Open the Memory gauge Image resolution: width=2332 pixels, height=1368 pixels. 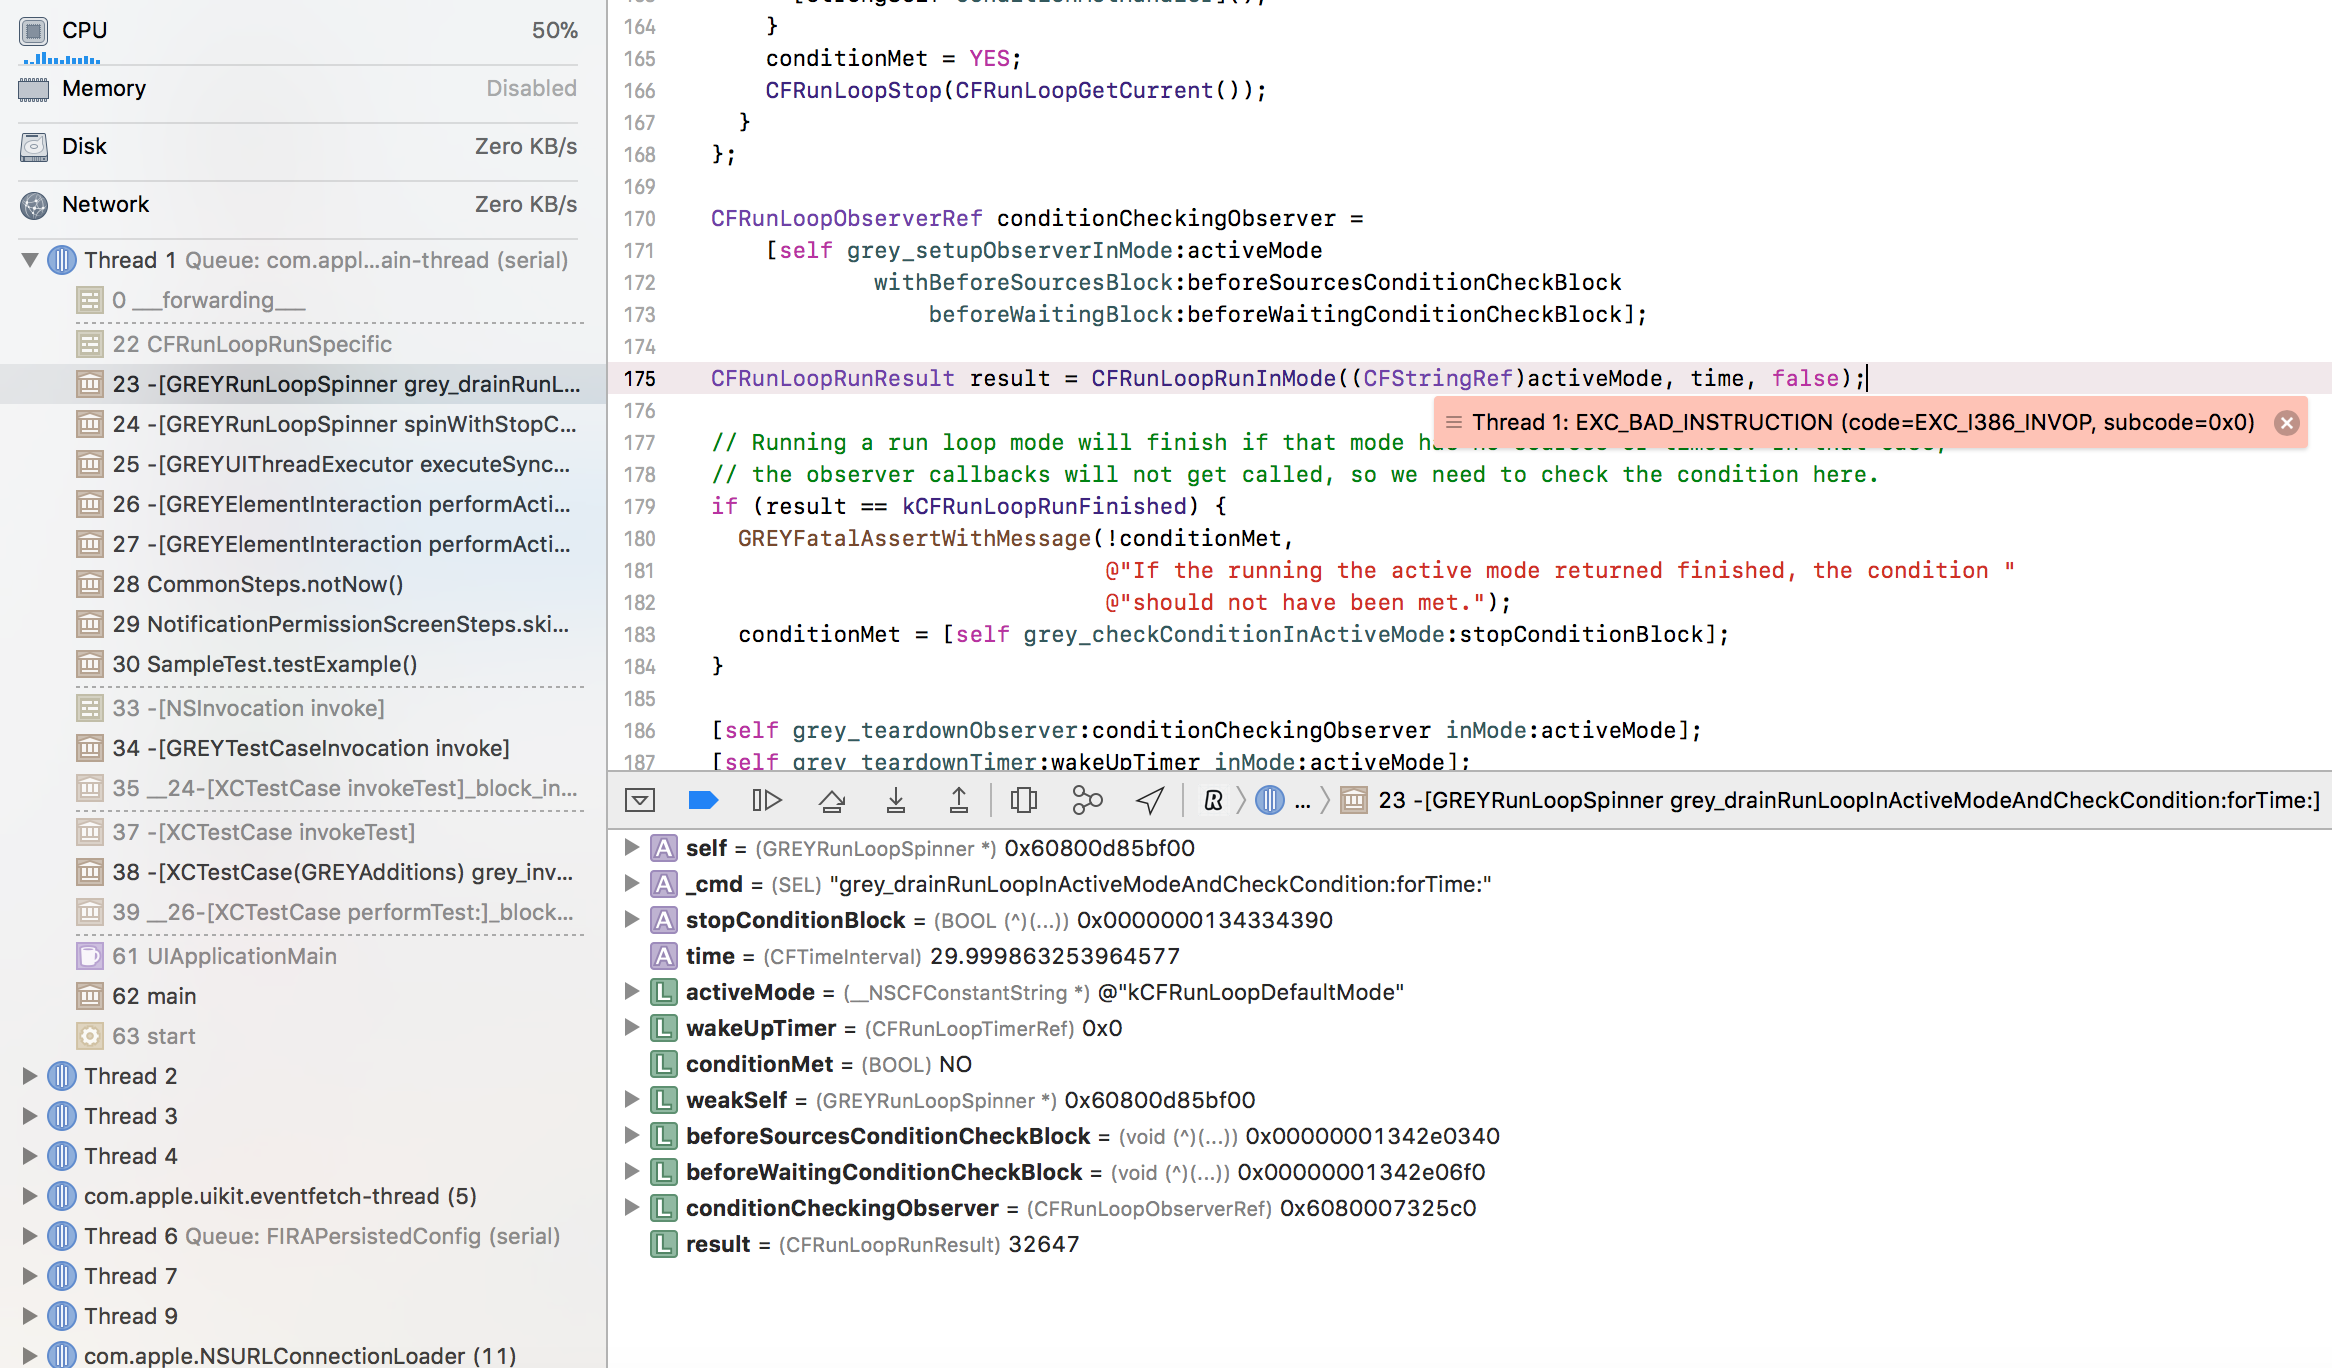pos(299,89)
